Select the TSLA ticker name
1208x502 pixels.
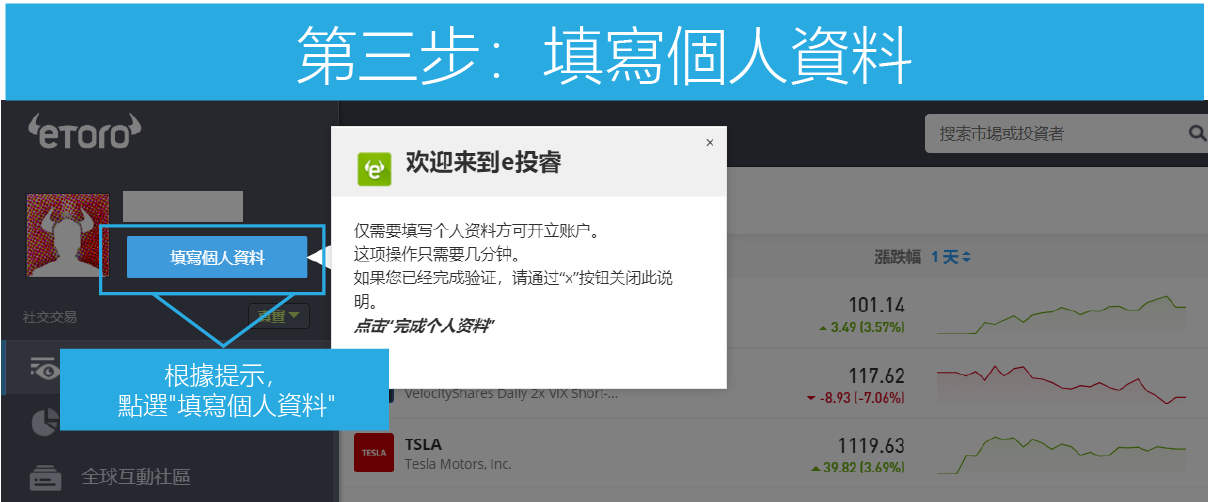point(423,443)
